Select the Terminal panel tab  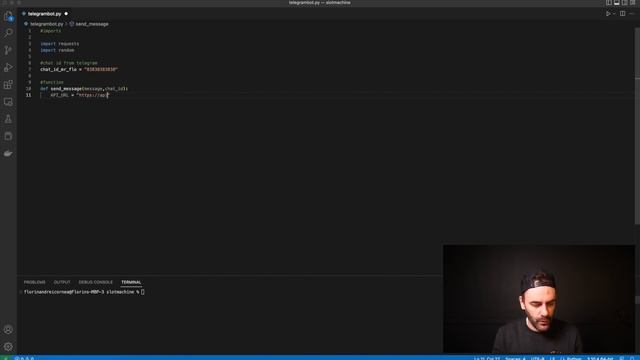click(131, 282)
